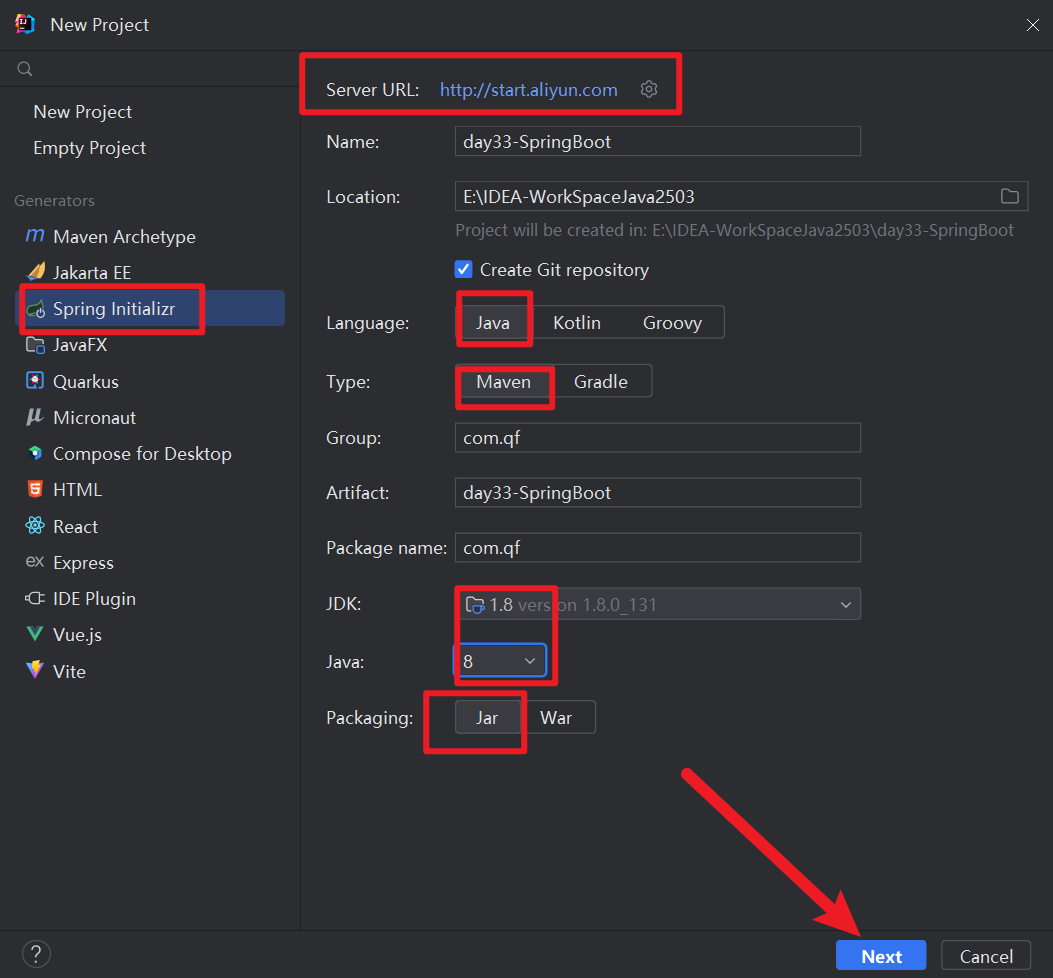This screenshot has height=978, width=1053.
Task: Browse location with folder icon
Action: pyautogui.click(x=1009, y=196)
